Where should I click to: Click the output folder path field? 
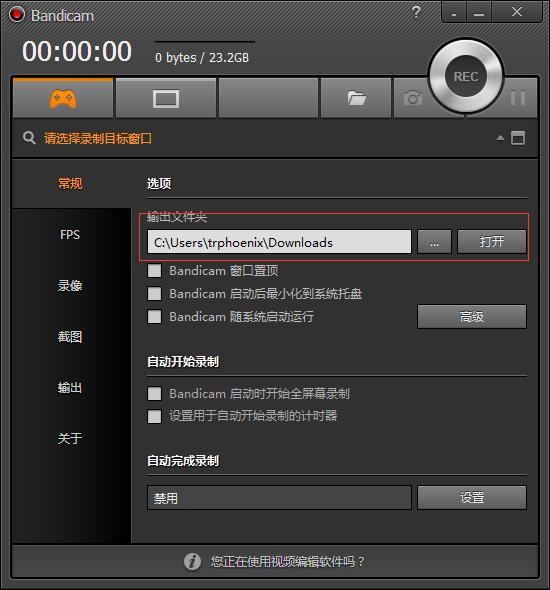[x=279, y=242]
